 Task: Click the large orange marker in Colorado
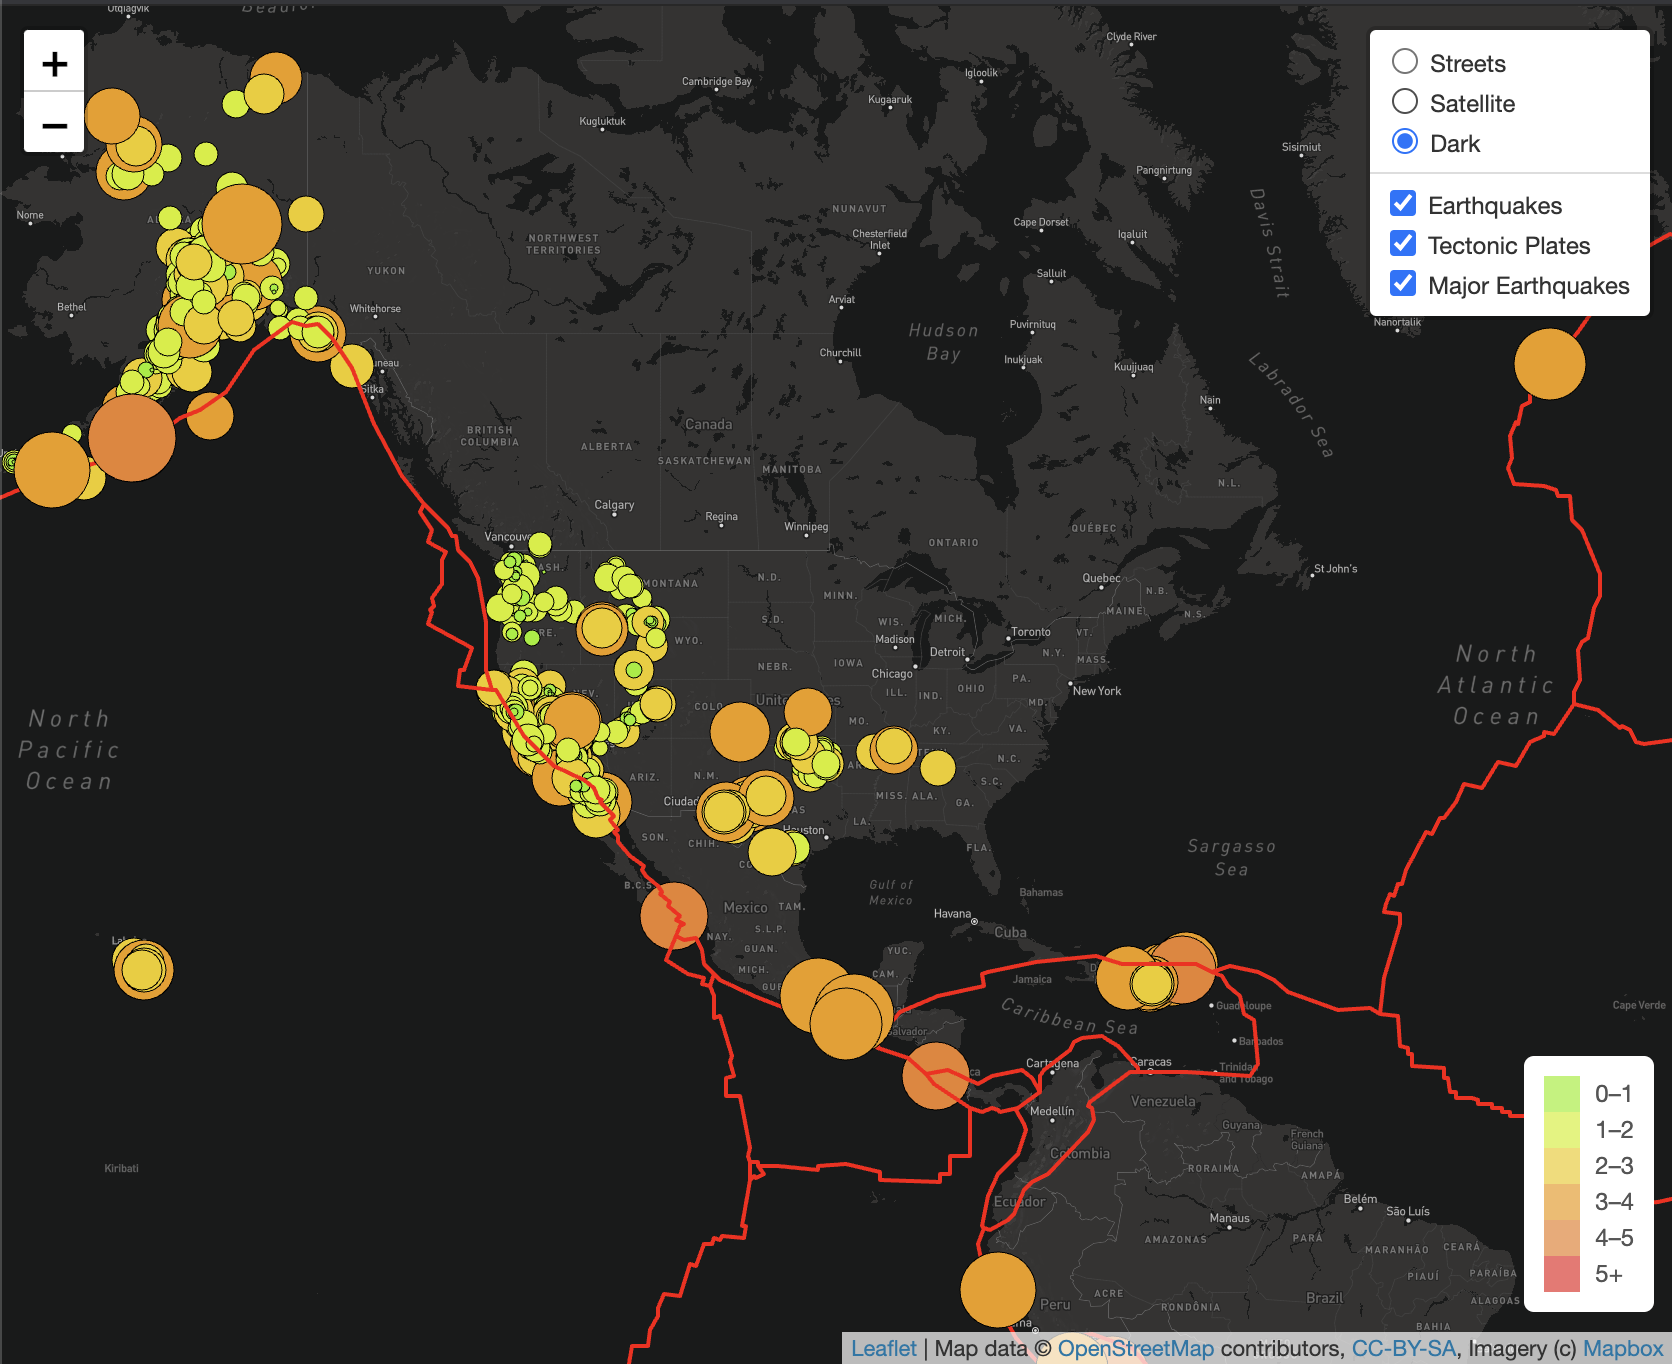(x=740, y=732)
